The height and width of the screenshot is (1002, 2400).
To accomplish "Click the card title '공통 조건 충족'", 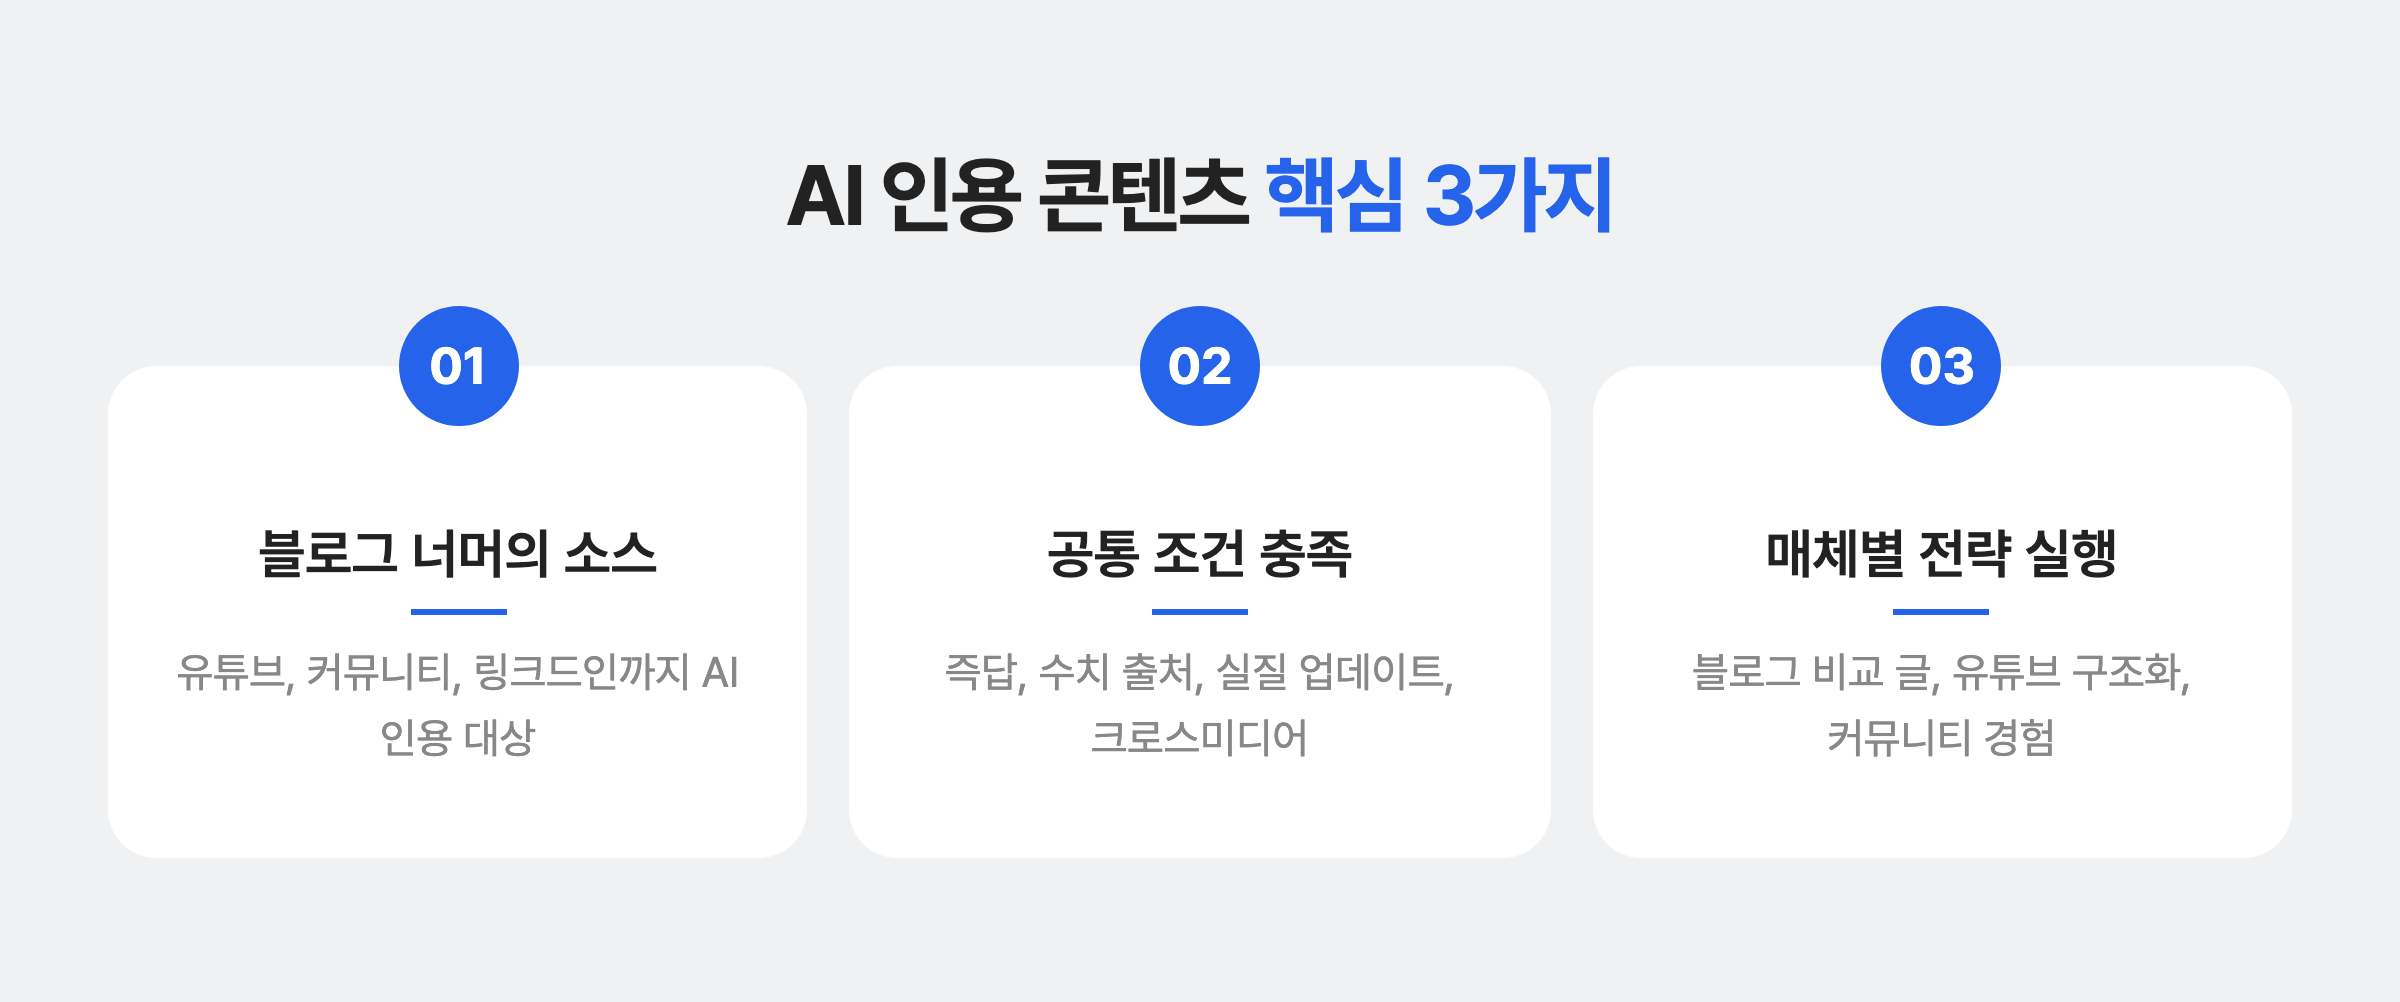I will pyautogui.click(x=1200, y=554).
